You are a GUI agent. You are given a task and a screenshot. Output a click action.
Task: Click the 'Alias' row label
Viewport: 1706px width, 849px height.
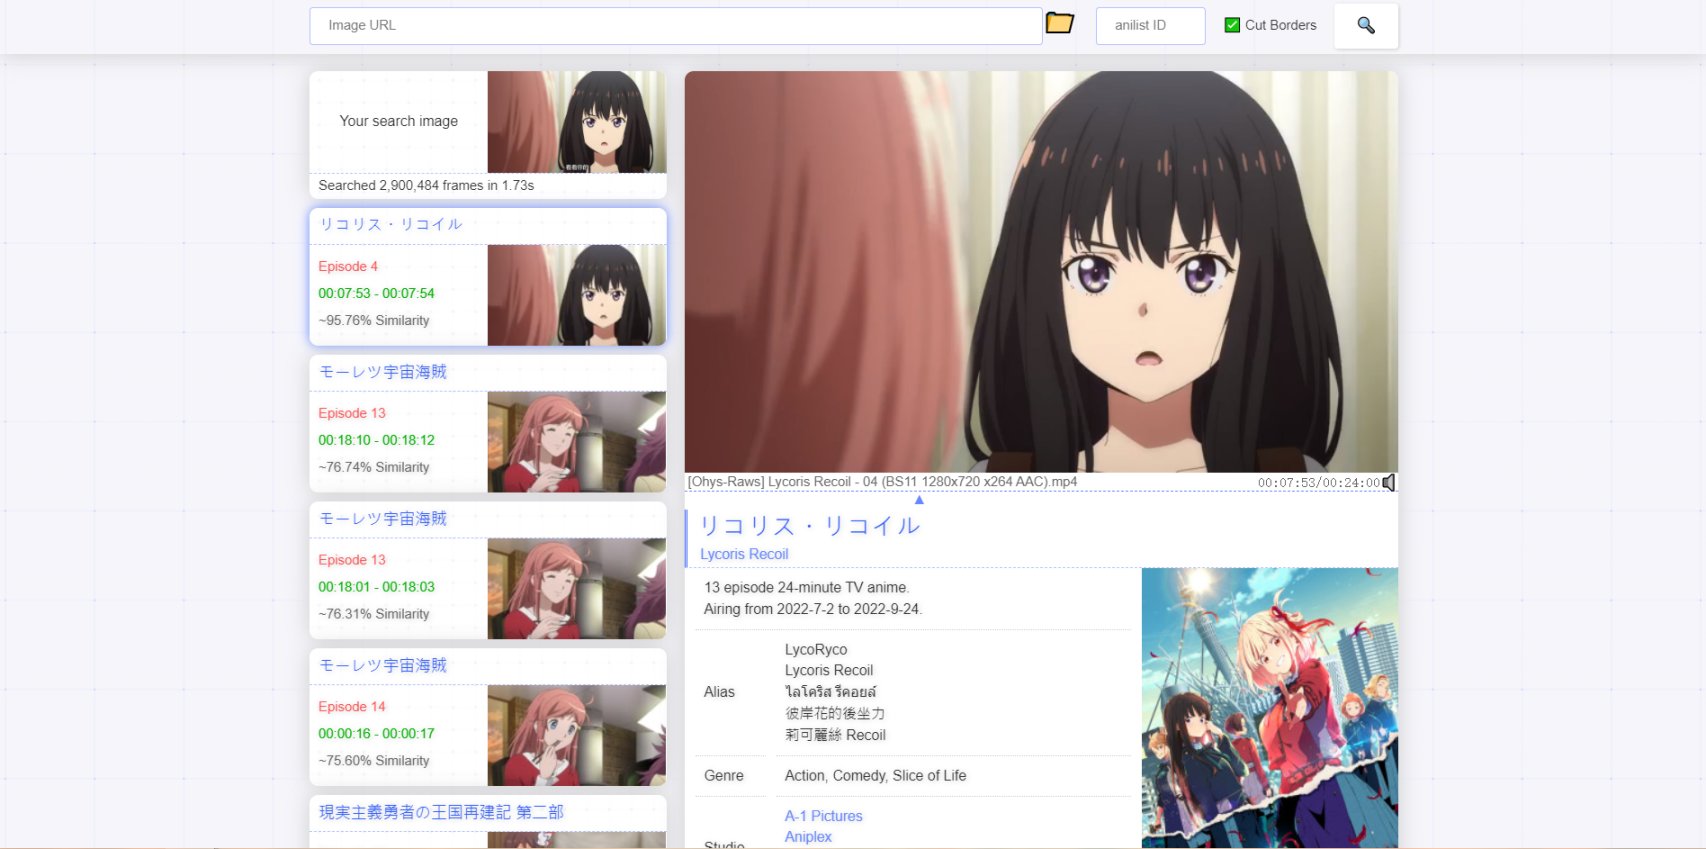[719, 692]
